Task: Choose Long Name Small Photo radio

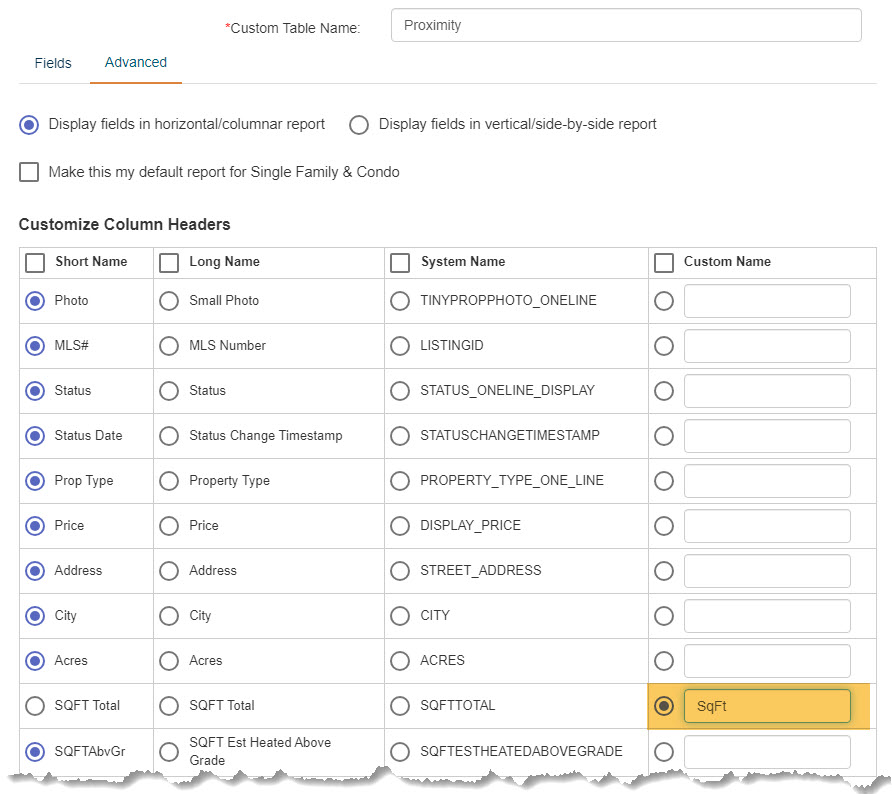Action: pos(169,301)
